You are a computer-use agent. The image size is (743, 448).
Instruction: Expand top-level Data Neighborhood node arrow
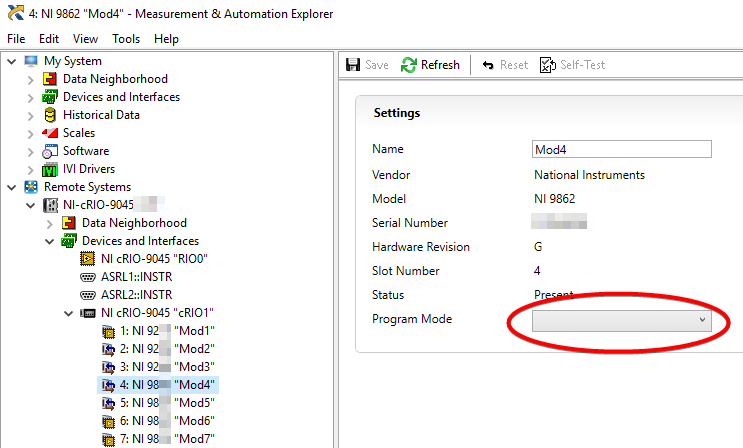point(31,79)
